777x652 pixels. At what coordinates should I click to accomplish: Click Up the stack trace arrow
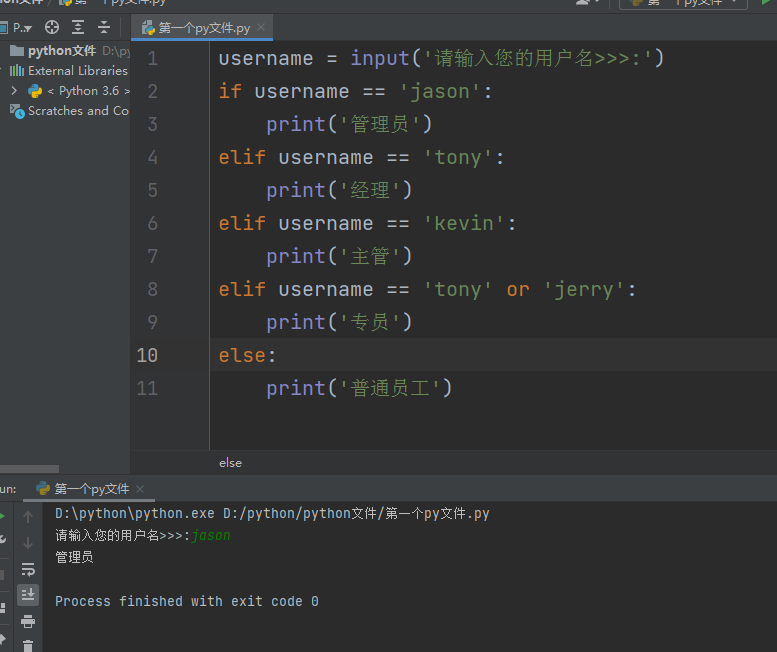tap(28, 517)
